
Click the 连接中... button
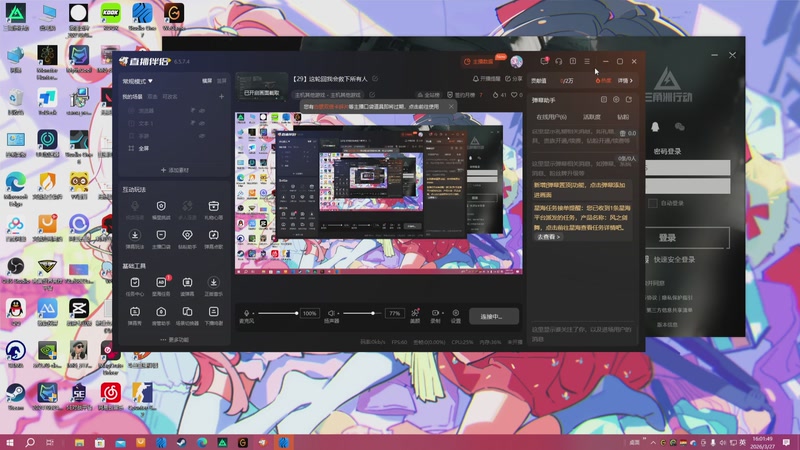coord(494,316)
